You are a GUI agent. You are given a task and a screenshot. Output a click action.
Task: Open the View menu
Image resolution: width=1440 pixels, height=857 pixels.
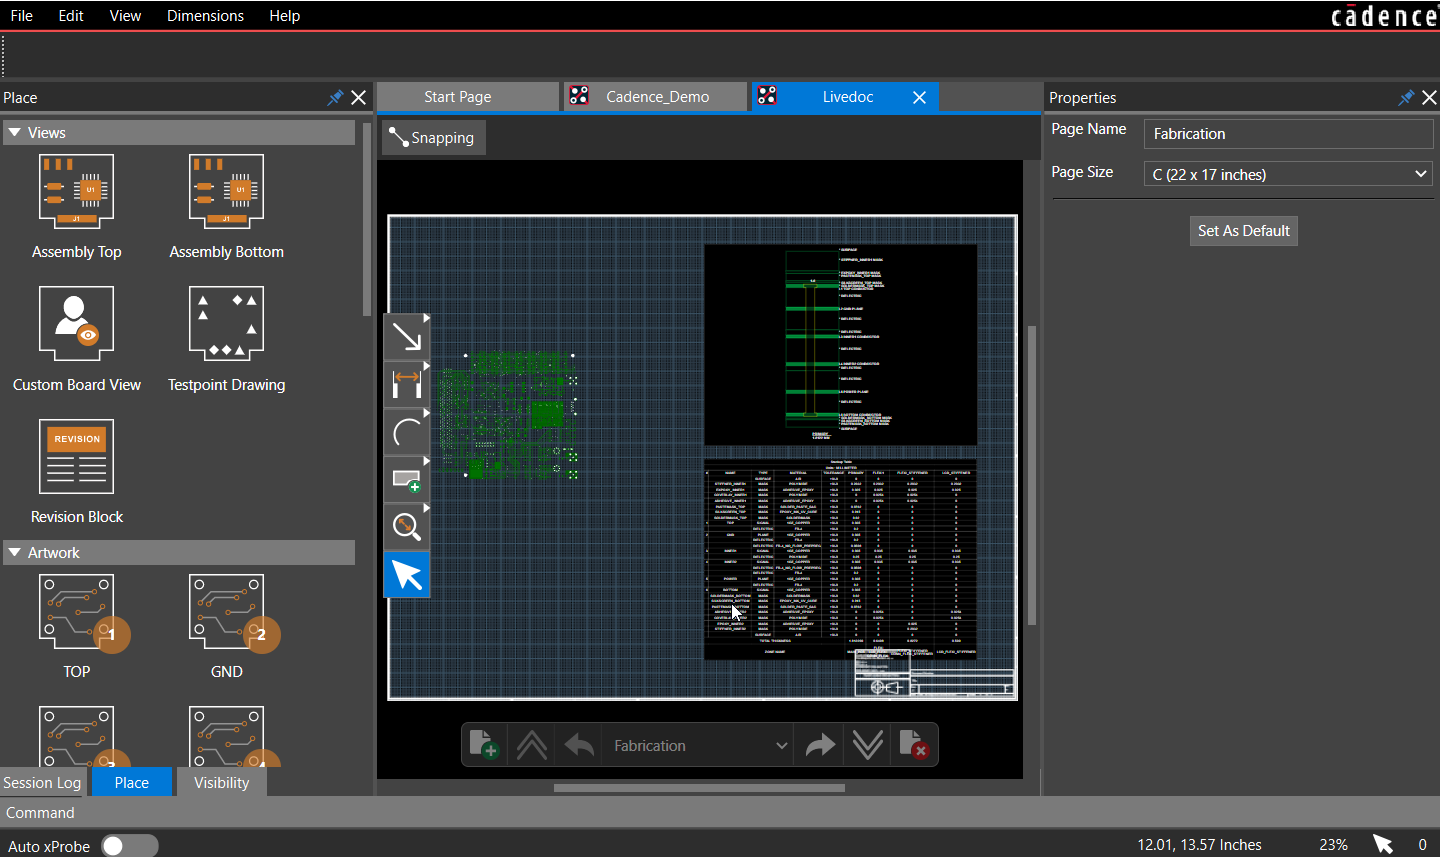[125, 16]
